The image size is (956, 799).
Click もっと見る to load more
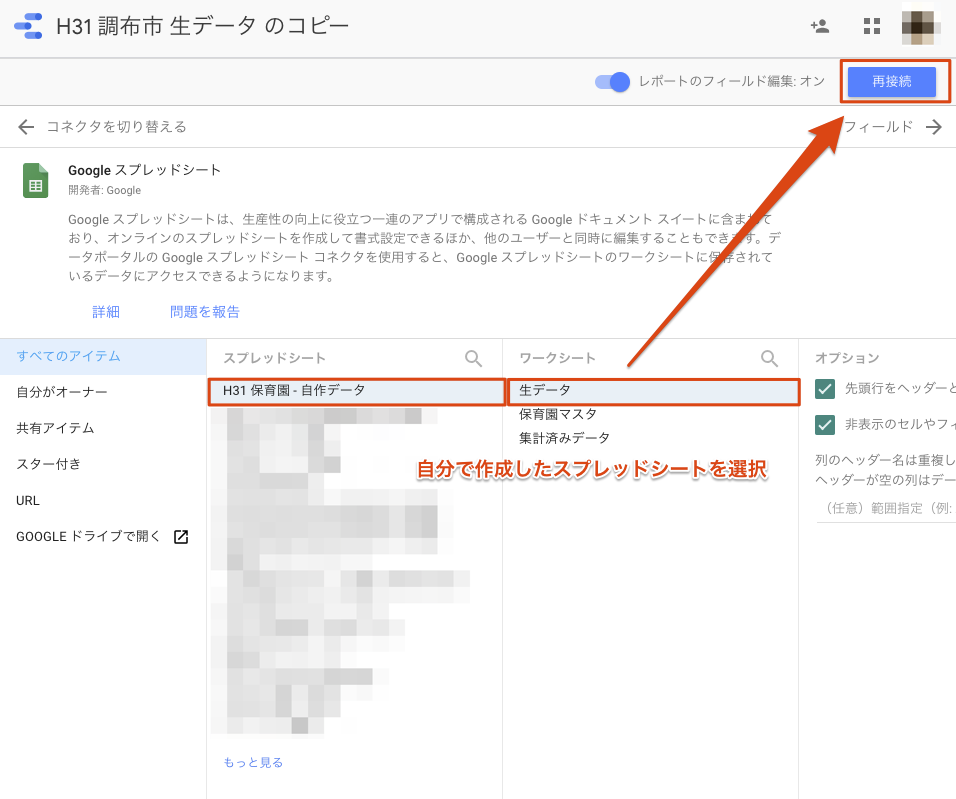pyautogui.click(x=253, y=762)
